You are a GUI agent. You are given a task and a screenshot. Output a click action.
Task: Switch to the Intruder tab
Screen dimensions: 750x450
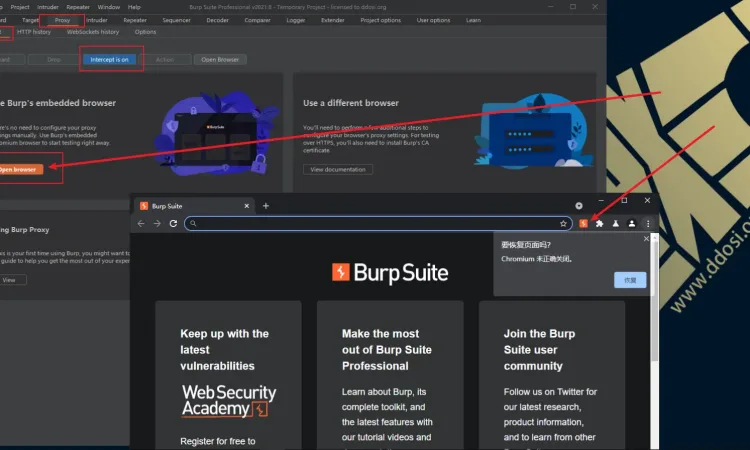pyautogui.click(x=97, y=20)
